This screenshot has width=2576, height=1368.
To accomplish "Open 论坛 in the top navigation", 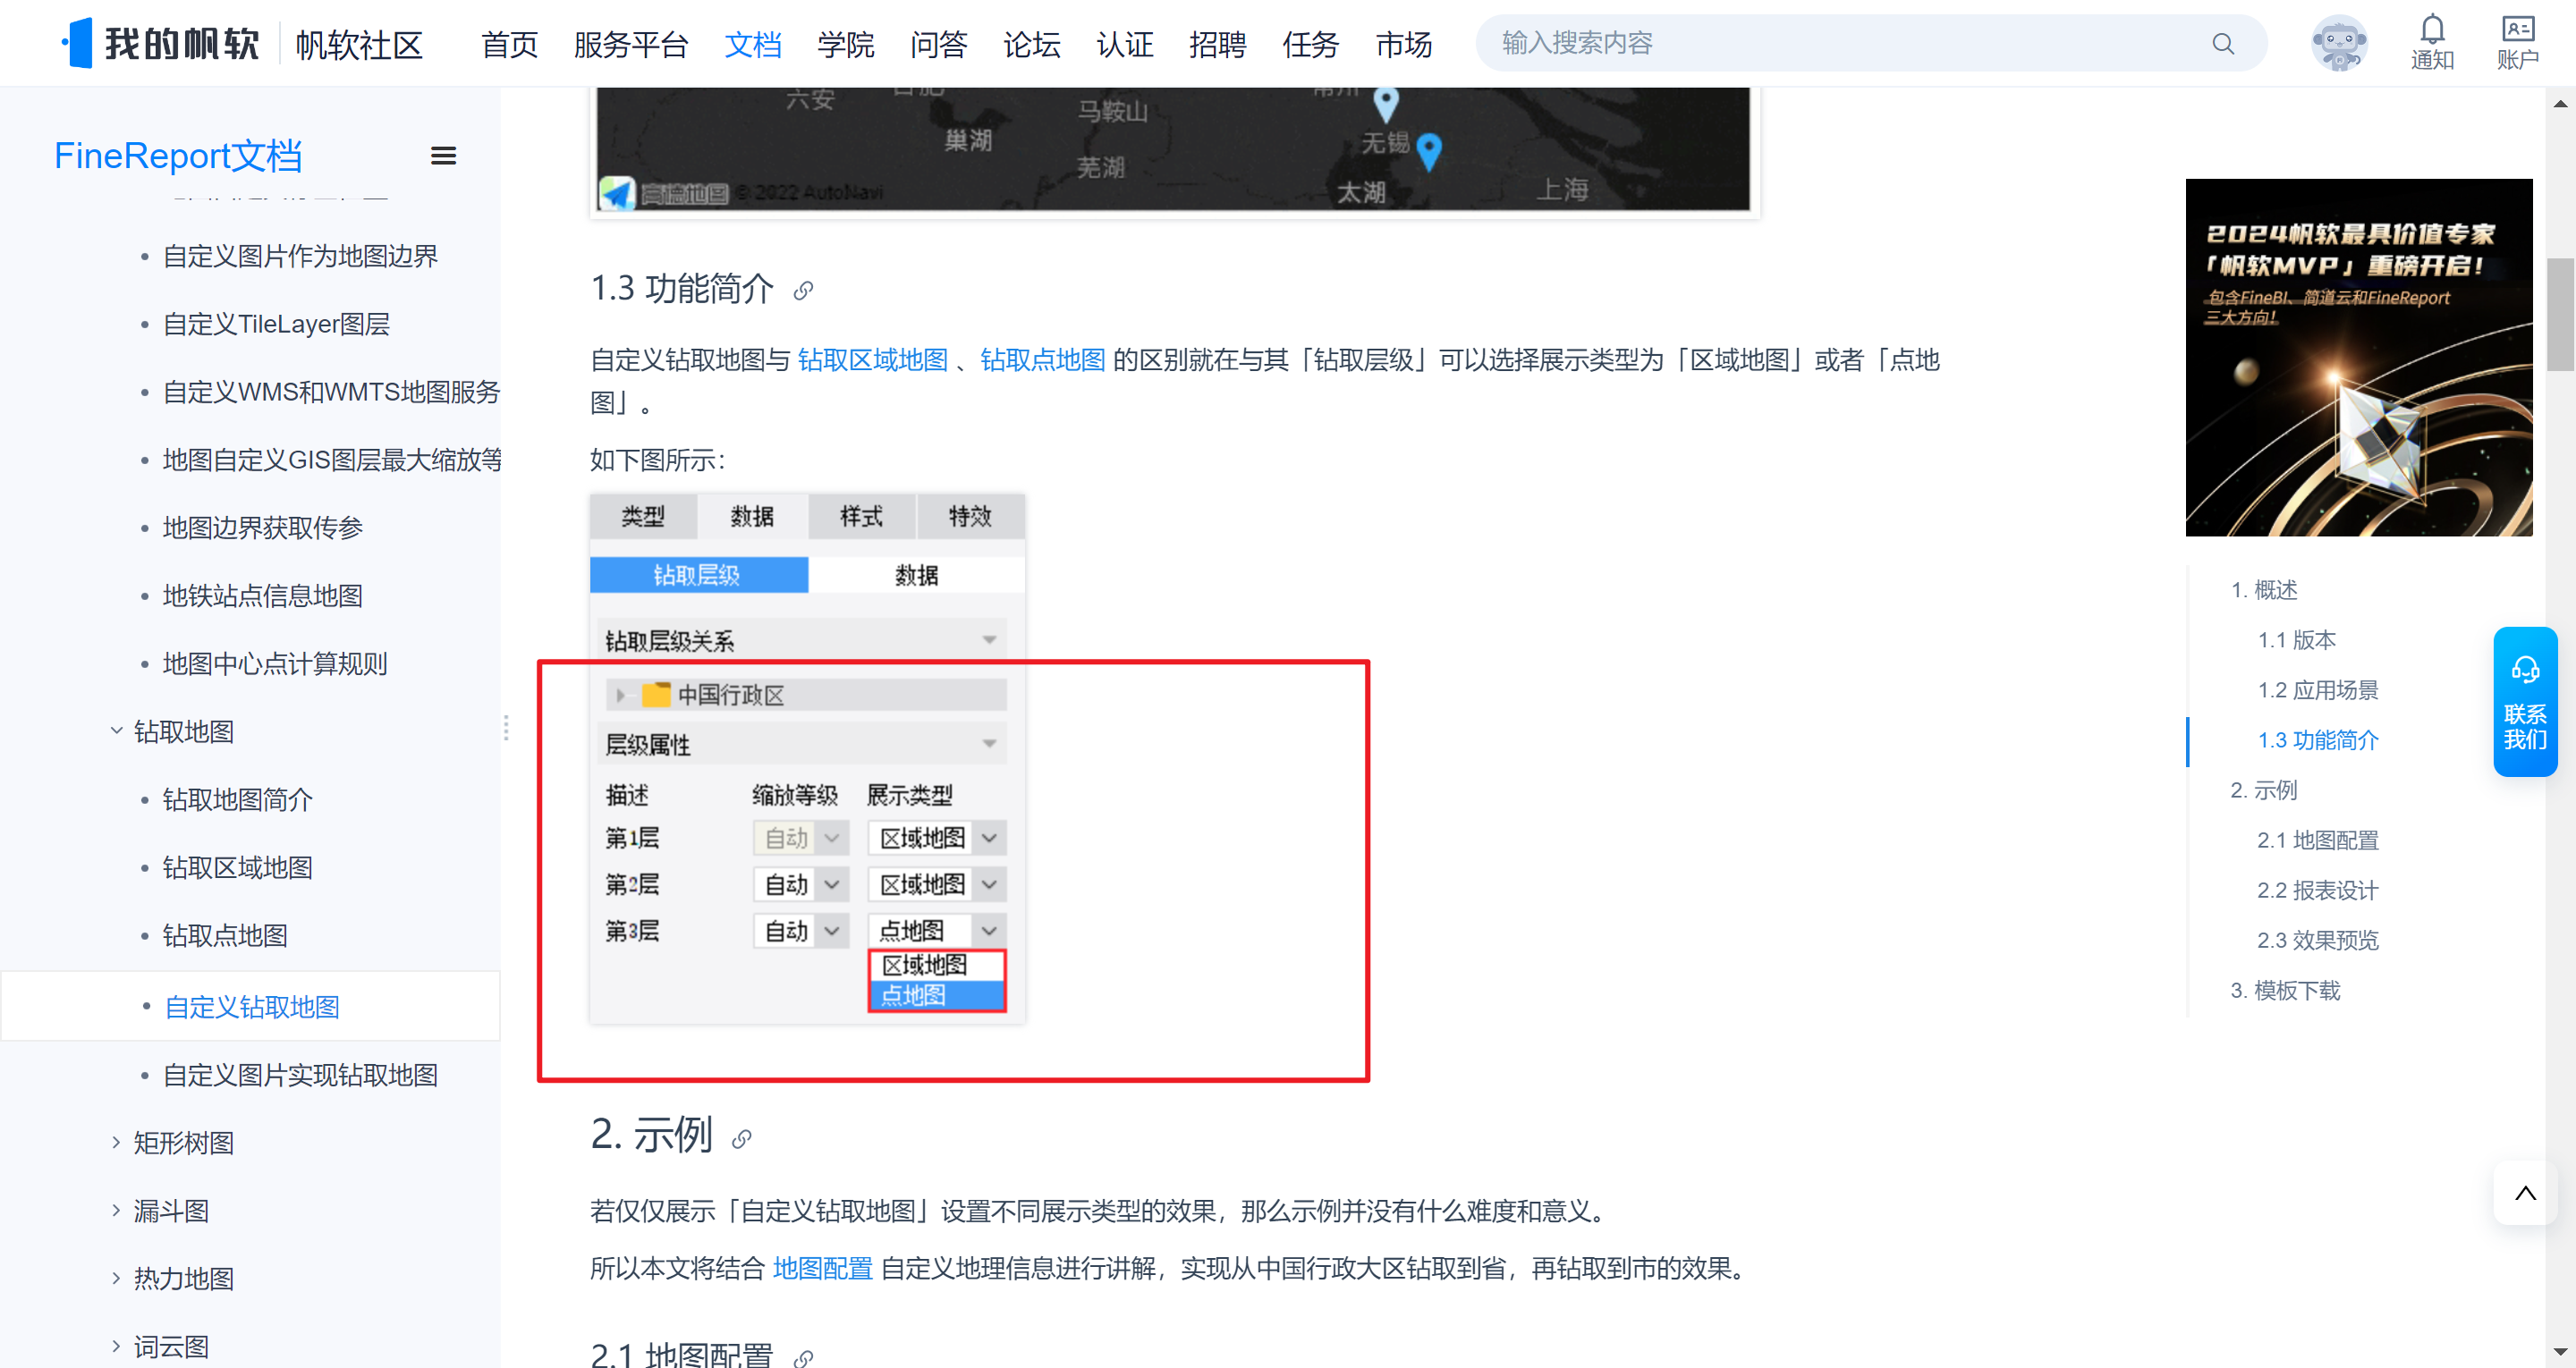I will coord(1032,44).
